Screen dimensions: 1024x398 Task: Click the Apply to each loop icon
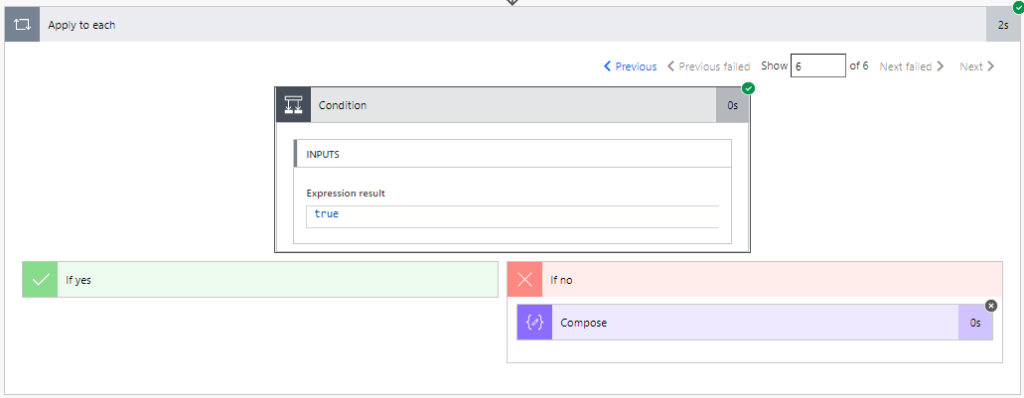click(x=22, y=25)
